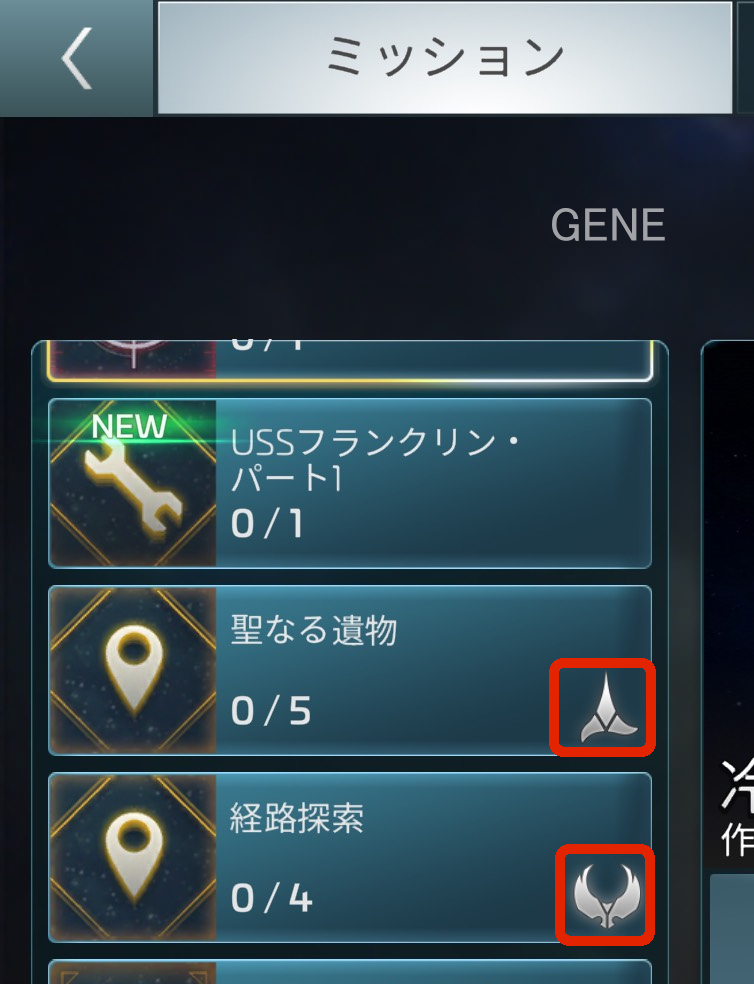
Task: Click the 0 / 1 progress under パート1
Action: pyautogui.click(x=267, y=523)
